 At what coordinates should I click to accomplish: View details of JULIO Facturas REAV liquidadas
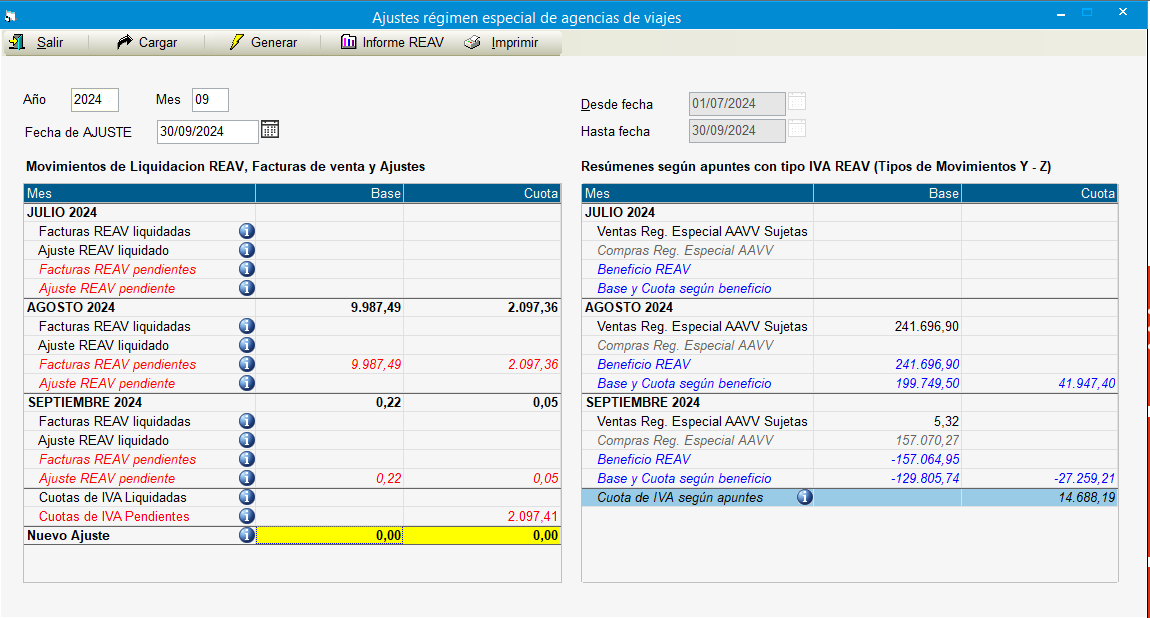(246, 231)
